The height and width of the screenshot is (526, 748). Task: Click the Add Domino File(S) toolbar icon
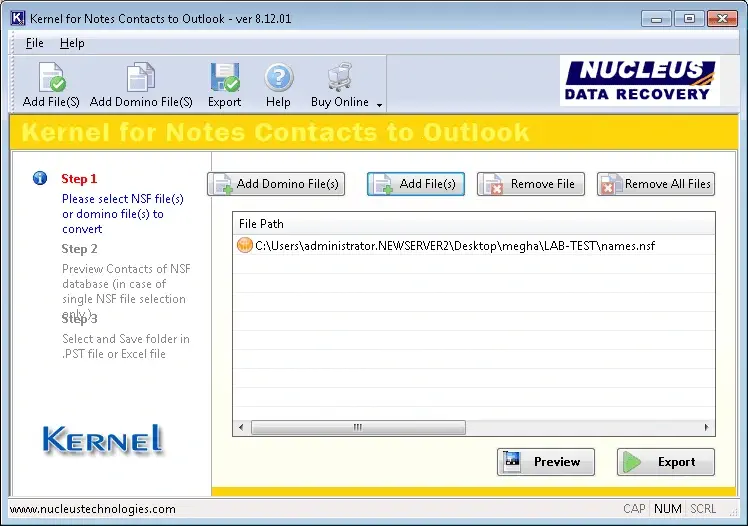coord(141,77)
